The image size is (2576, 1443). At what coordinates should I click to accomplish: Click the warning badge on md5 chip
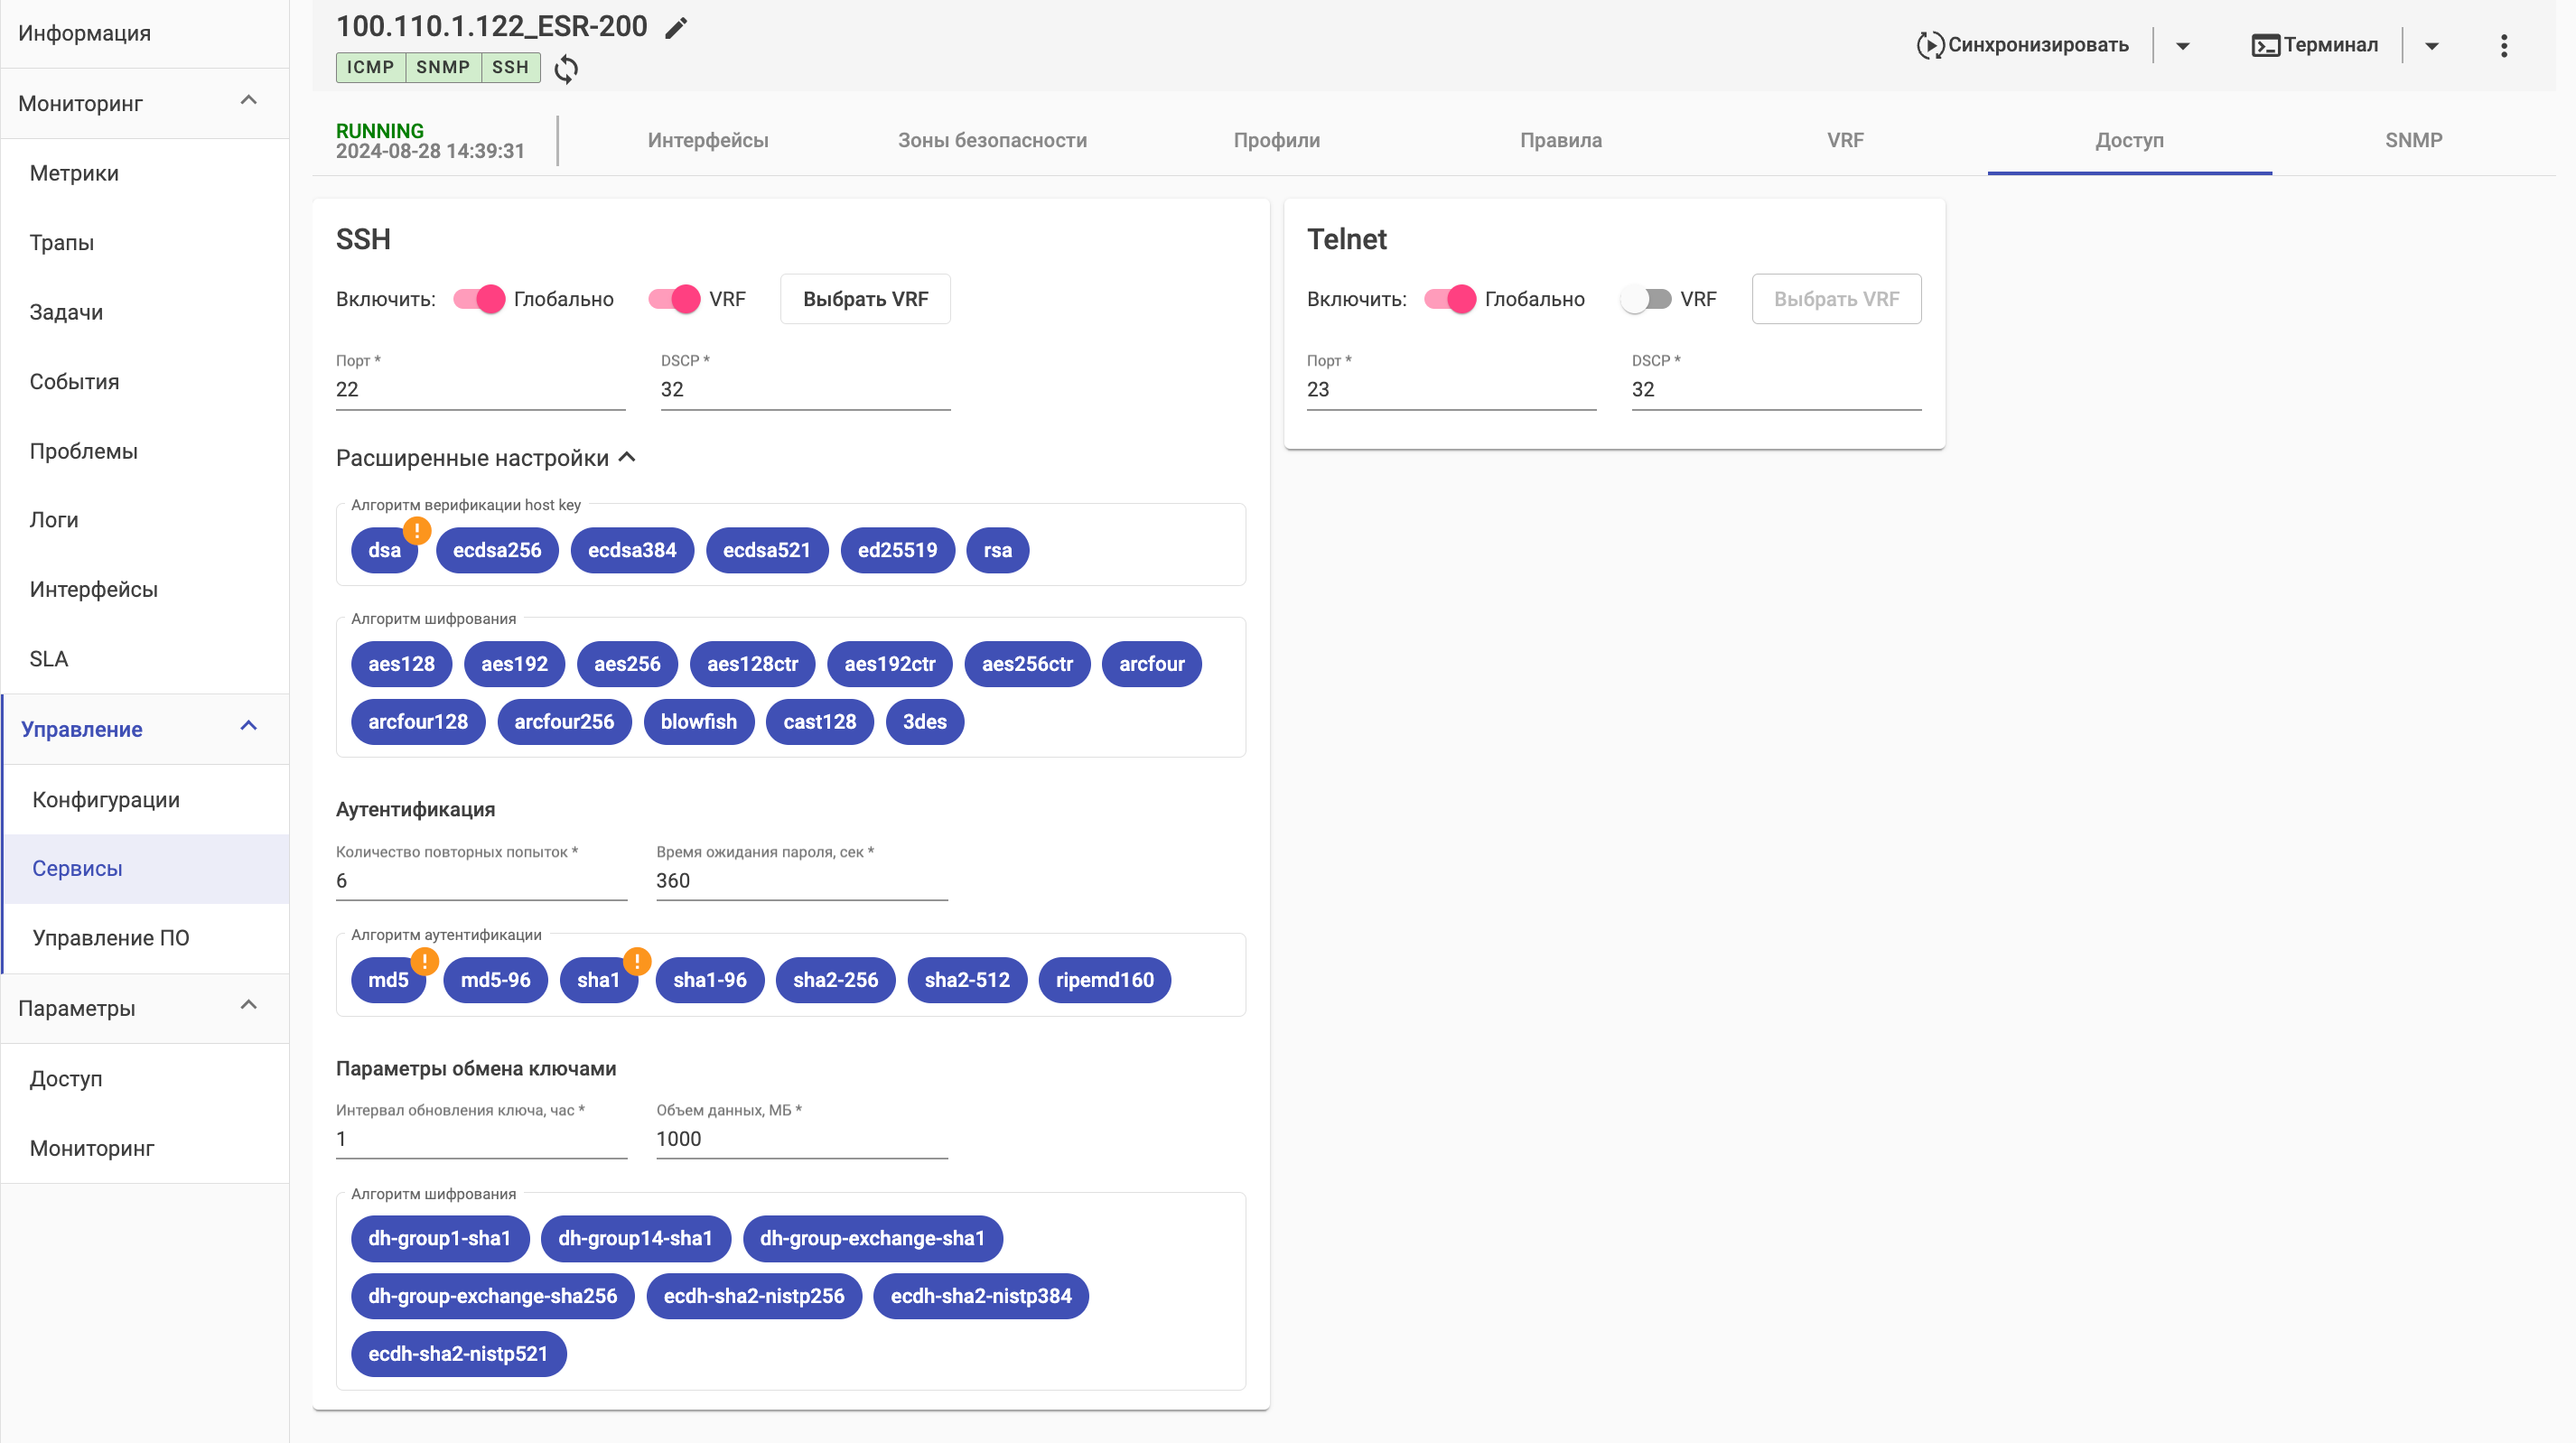424,961
